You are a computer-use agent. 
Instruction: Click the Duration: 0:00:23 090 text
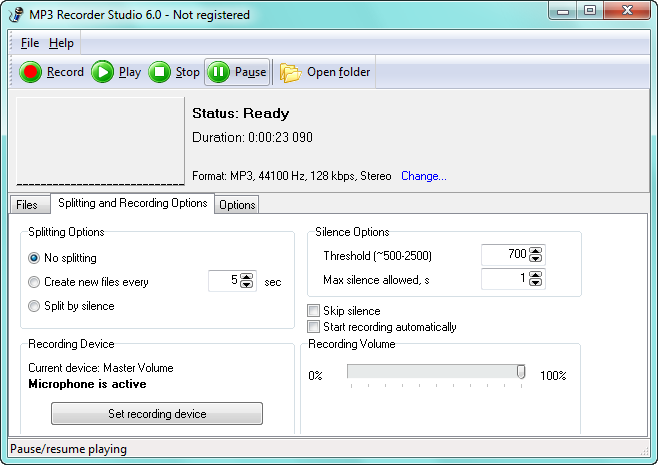point(253,137)
